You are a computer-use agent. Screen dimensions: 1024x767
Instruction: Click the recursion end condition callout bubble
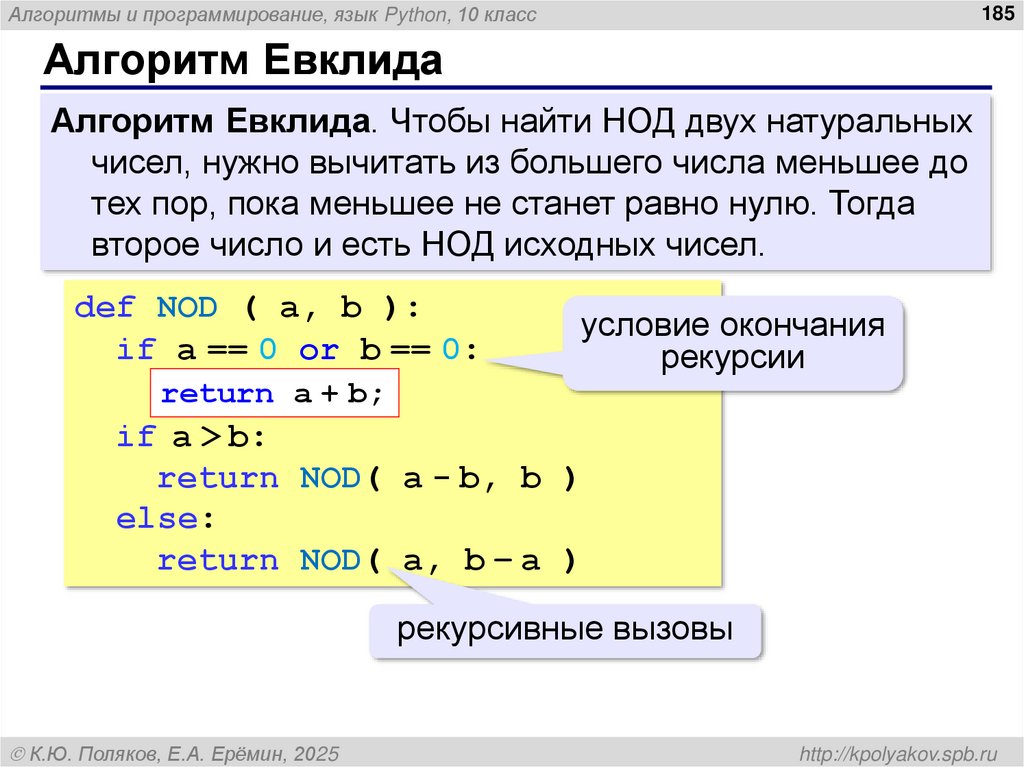[735, 344]
